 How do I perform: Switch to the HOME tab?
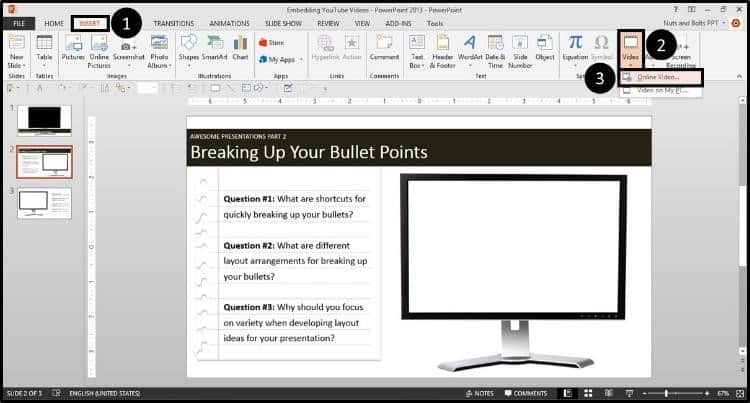pyautogui.click(x=54, y=23)
